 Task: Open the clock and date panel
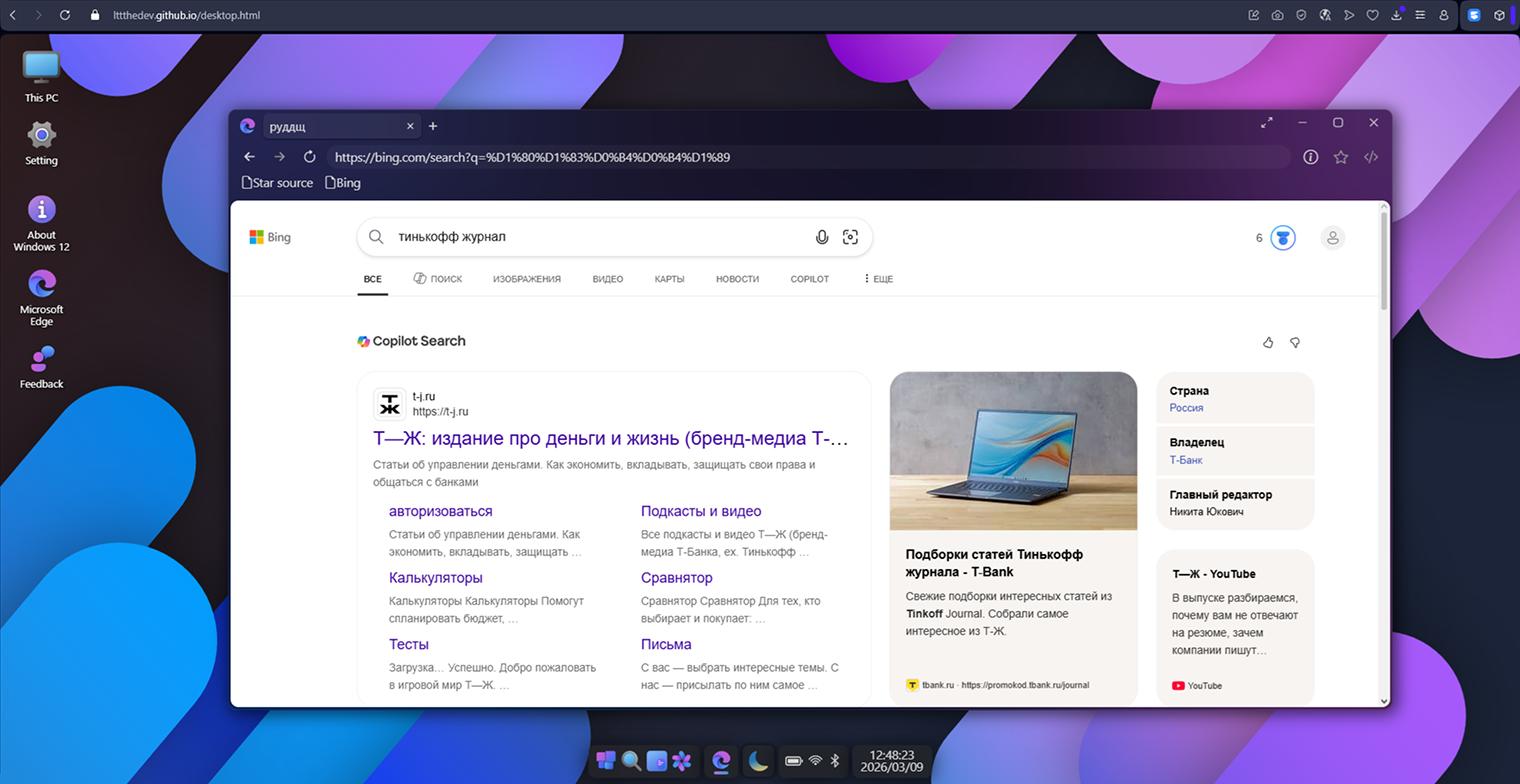click(891, 761)
